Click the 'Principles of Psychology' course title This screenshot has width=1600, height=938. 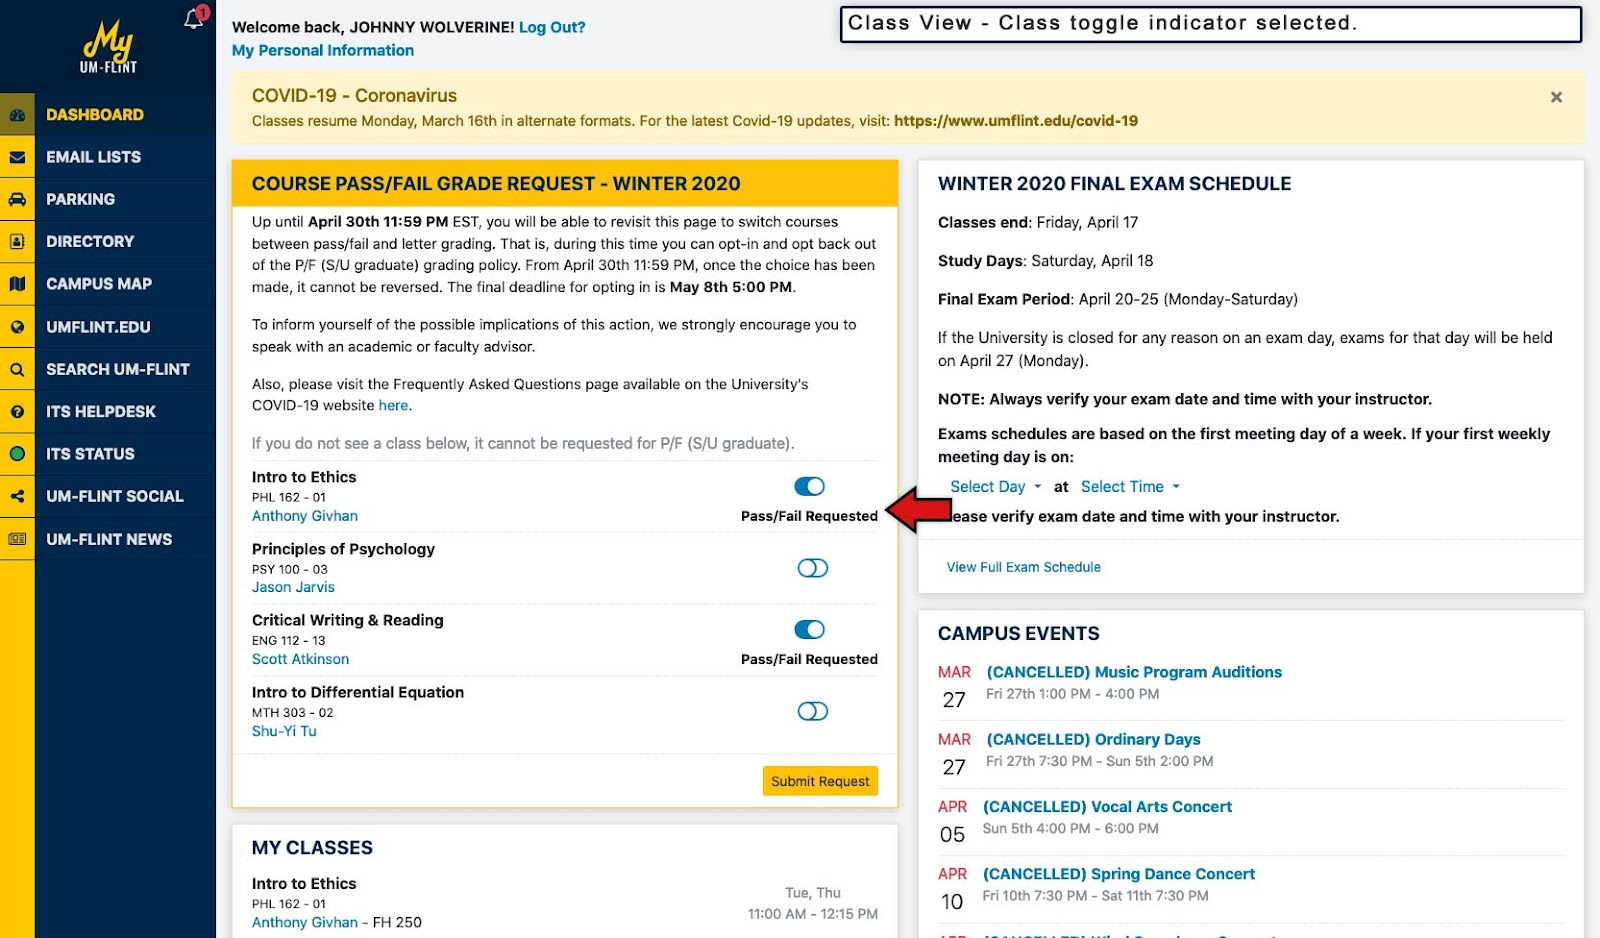tap(343, 549)
